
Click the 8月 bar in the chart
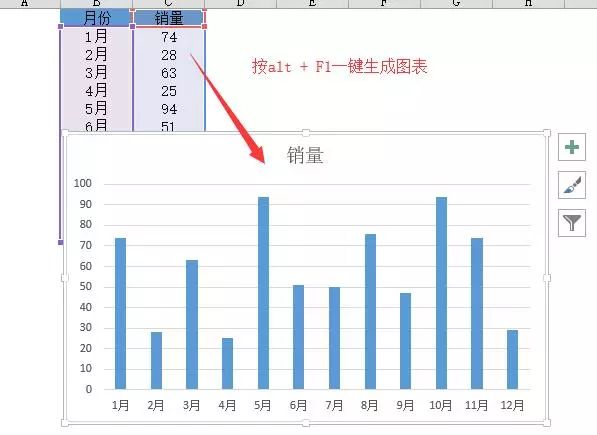pos(370,312)
